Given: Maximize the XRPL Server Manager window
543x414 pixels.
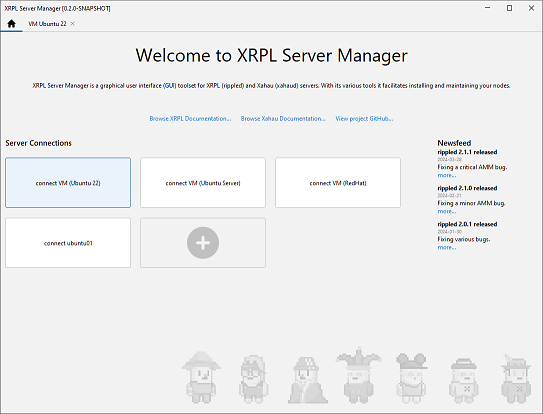Looking at the screenshot, I should point(509,8).
